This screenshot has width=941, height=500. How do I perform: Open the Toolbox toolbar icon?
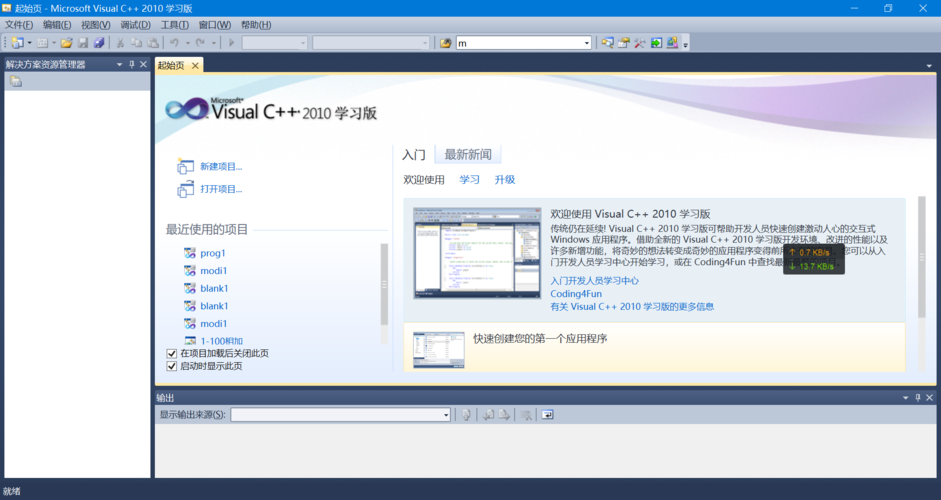pyautogui.click(x=640, y=43)
